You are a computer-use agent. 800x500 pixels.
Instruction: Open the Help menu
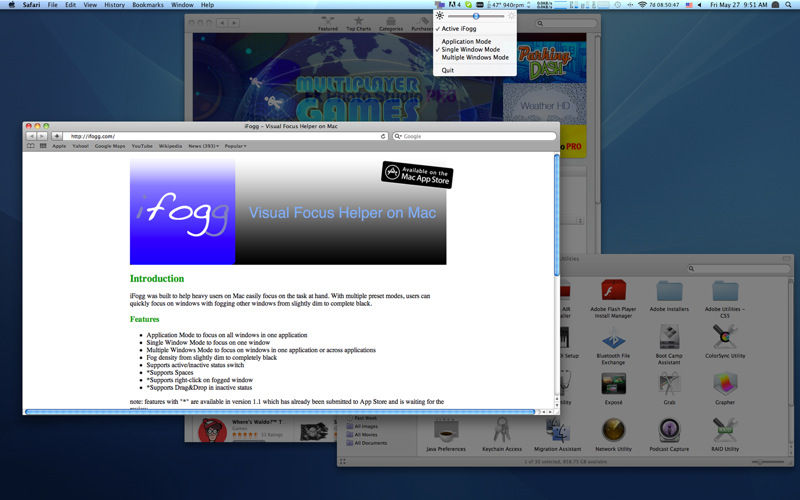(x=207, y=5)
